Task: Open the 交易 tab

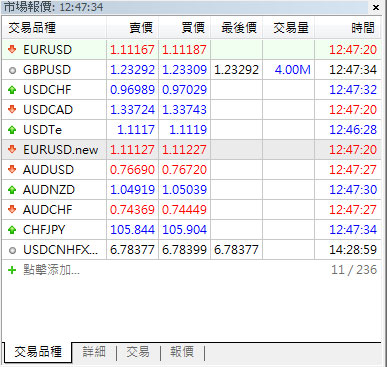Action: click(138, 352)
